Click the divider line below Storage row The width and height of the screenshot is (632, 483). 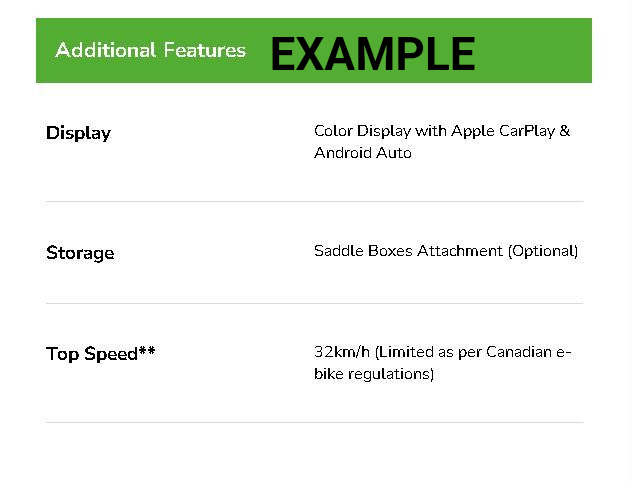coord(314,303)
